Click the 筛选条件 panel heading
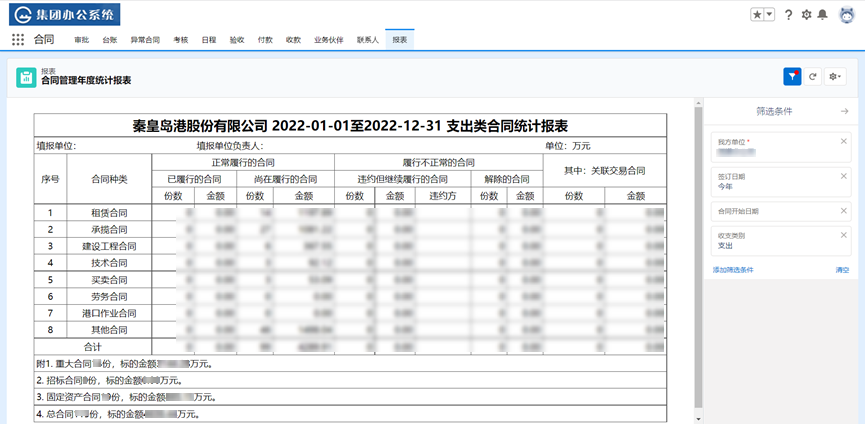Screen dimensions: 865x424 [x=774, y=111]
